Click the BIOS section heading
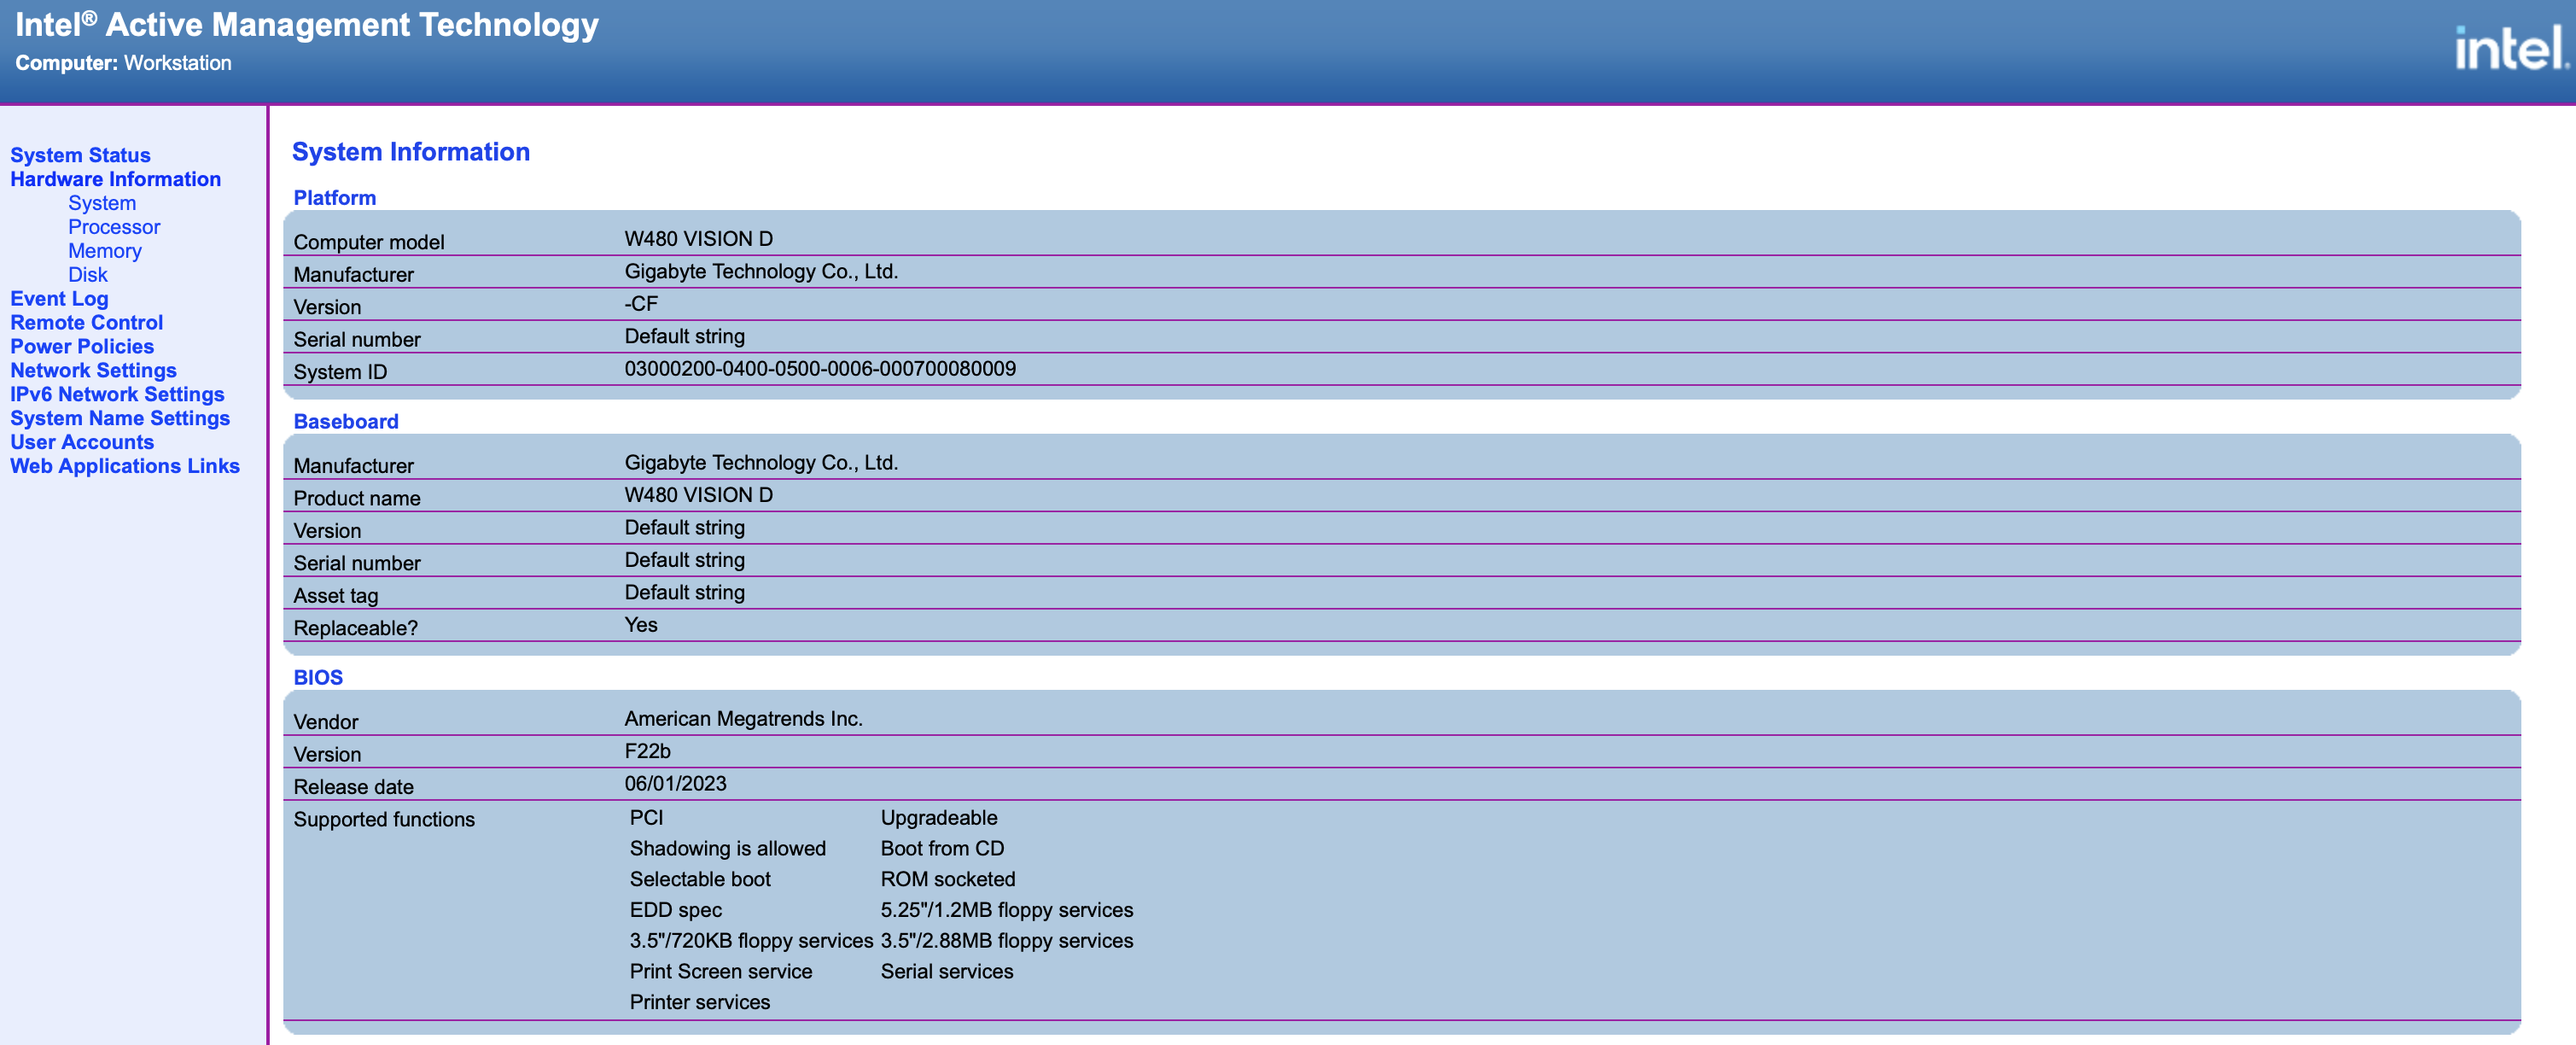This screenshot has height=1045, width=2576. tap(317, 677)
